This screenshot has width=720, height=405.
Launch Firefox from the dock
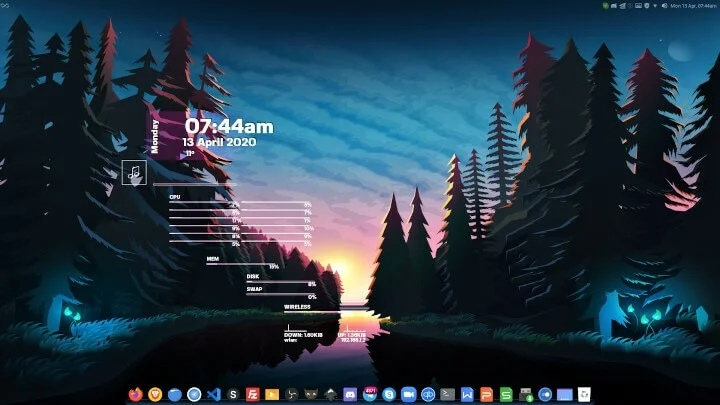(135, 394)
